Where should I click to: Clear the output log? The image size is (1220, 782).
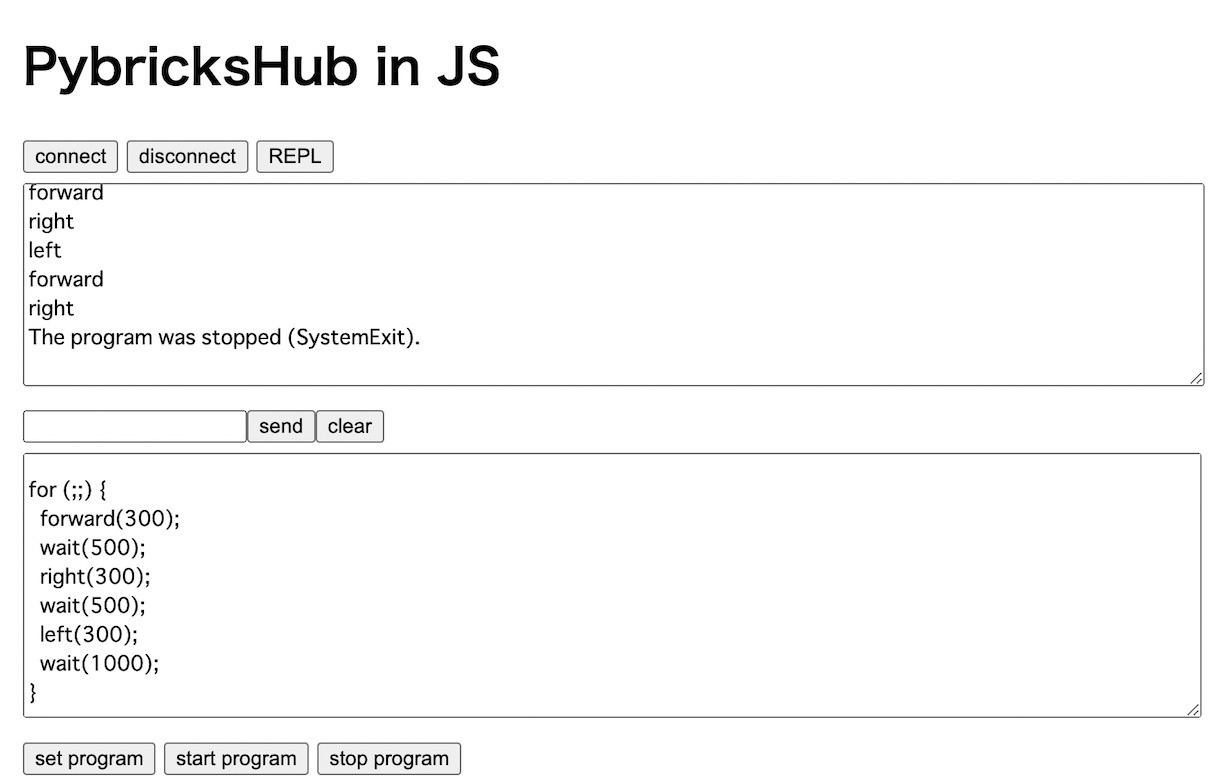(349, 426)
